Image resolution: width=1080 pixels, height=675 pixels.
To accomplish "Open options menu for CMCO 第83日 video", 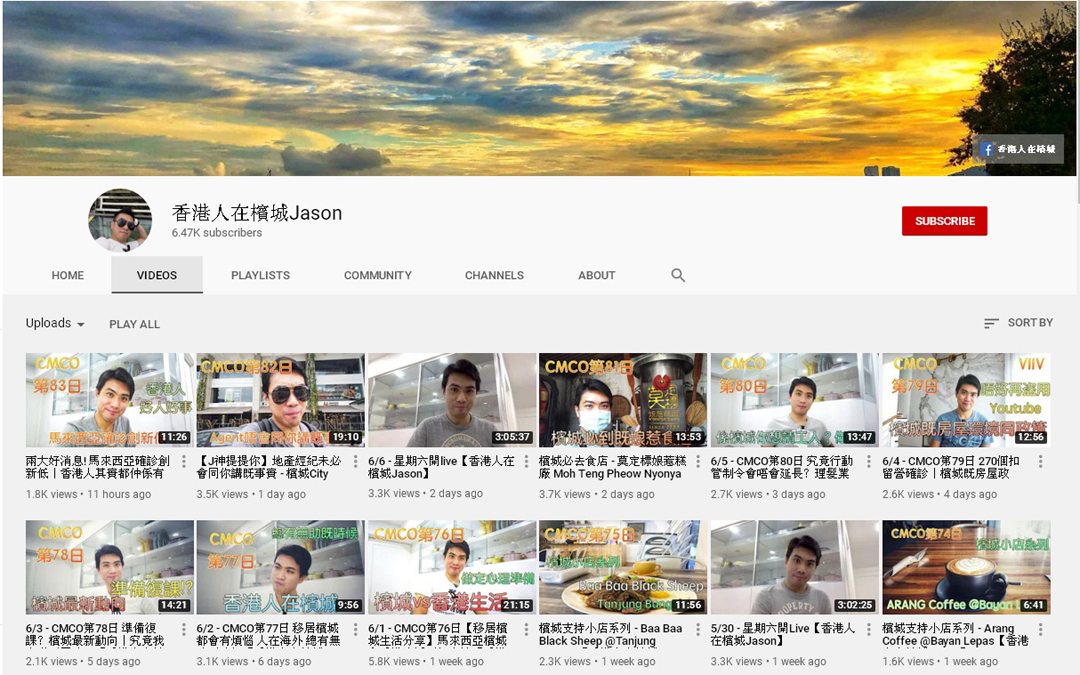I will point(184,461).
